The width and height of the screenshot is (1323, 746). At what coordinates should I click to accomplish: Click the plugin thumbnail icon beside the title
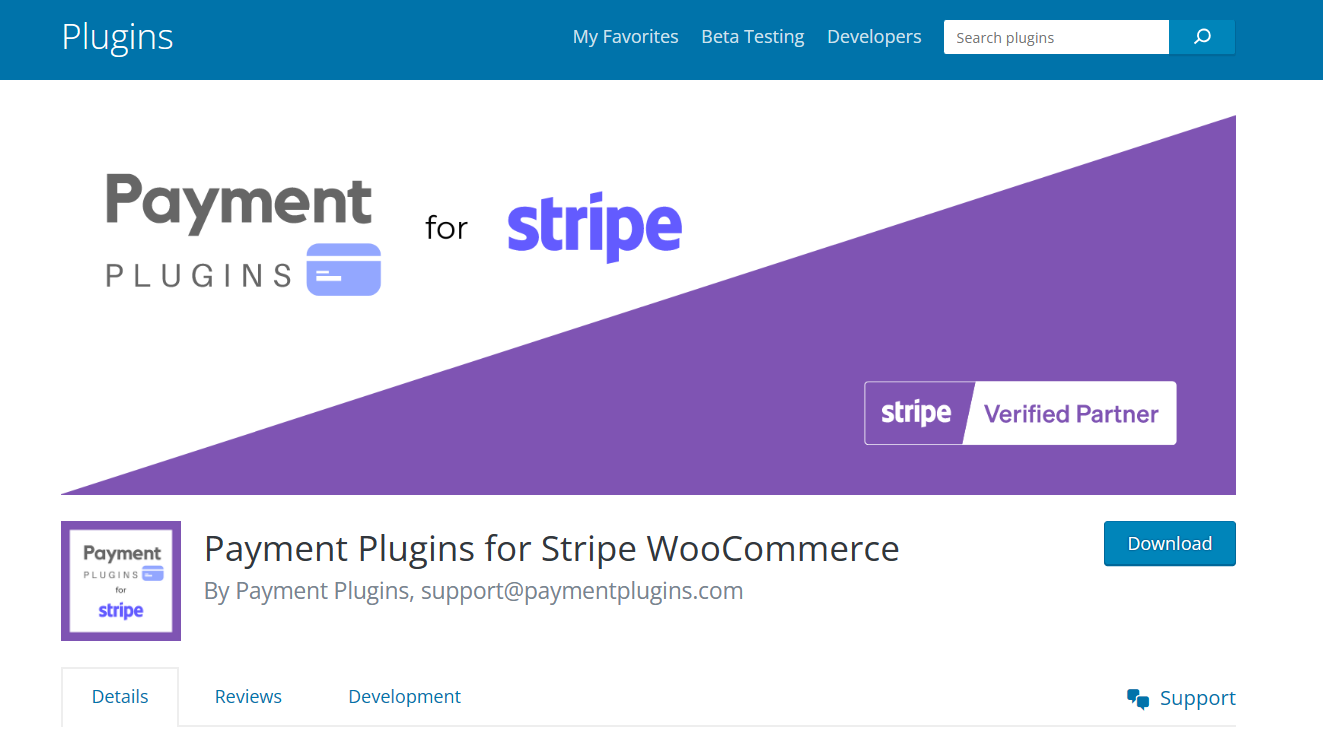121,581
